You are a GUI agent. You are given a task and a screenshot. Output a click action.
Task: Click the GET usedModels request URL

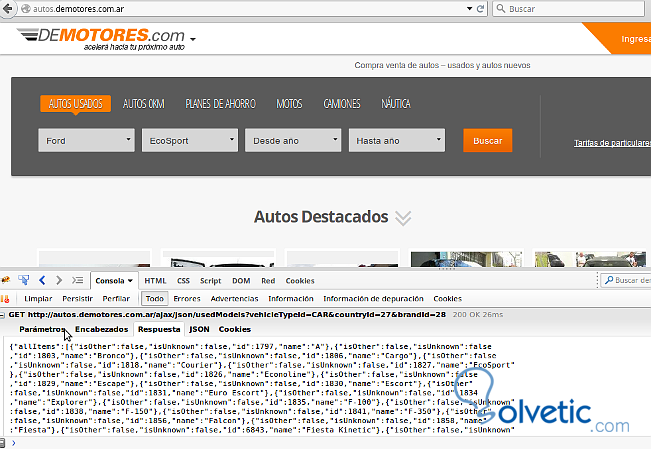point(227,314)
